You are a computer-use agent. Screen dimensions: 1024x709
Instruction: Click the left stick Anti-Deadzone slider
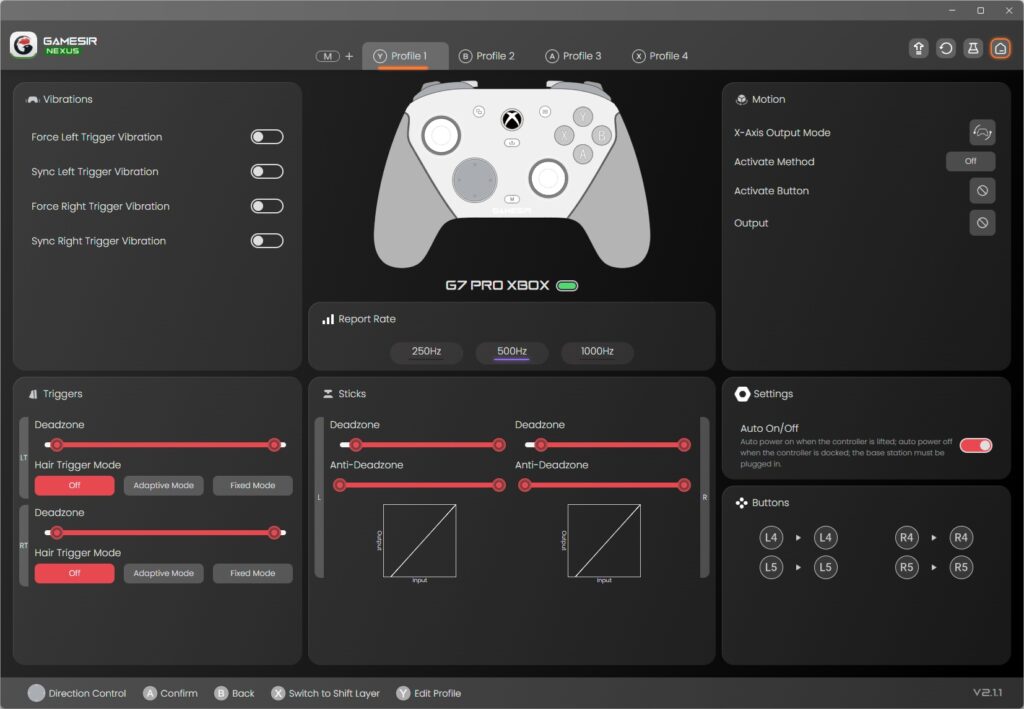coord(420,486)
